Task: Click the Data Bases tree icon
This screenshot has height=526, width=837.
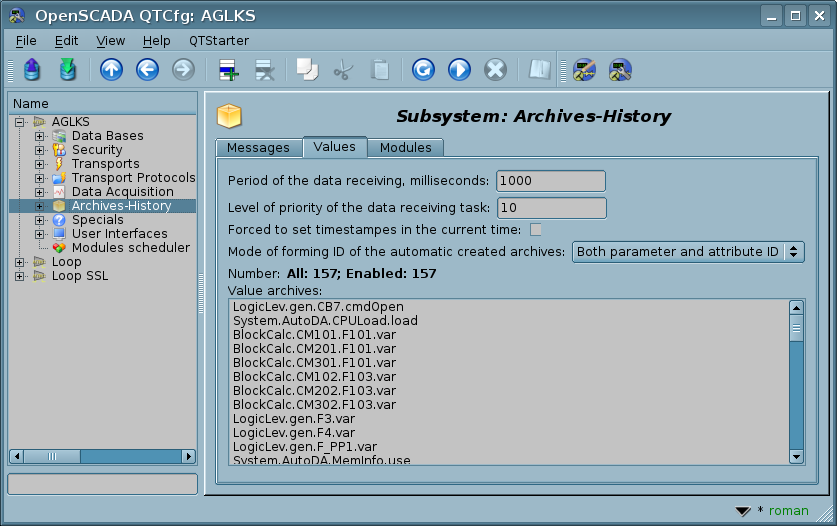Action: (x=59, y=136)
